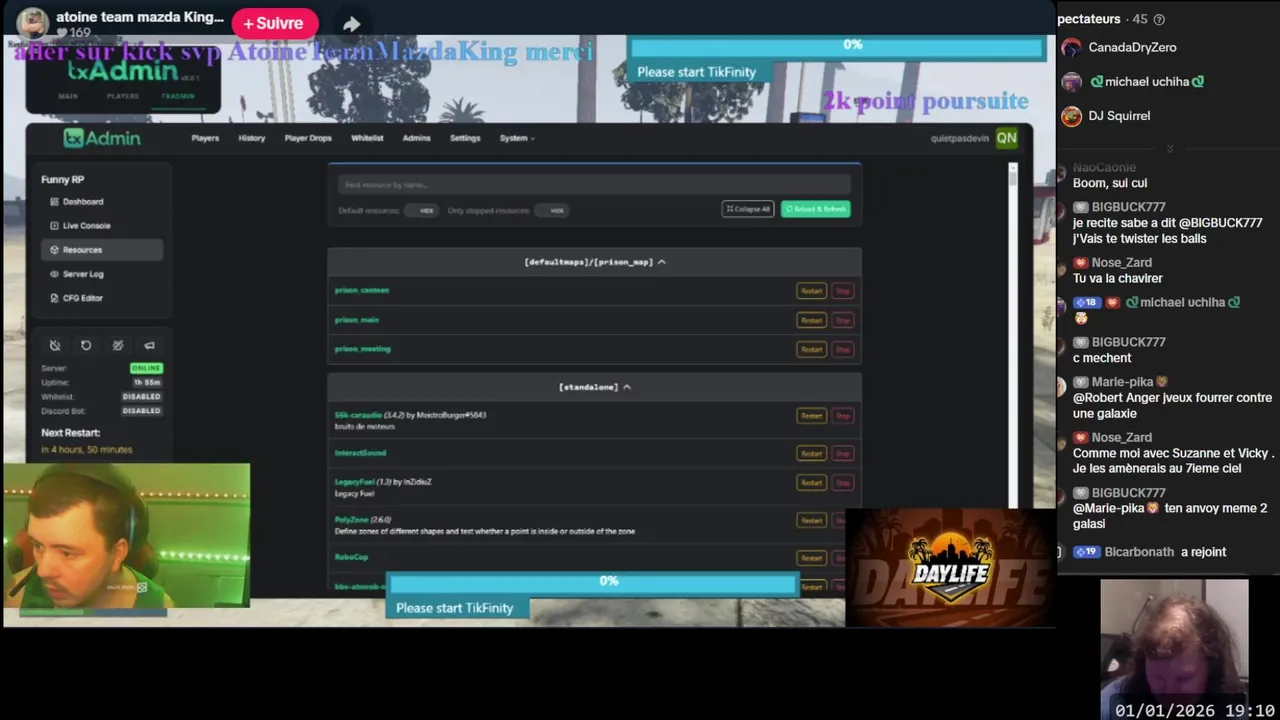The height and width of the screenshot is (720, 1280).
Task: Stop the InteractSound resource
Action: (842, 454)
